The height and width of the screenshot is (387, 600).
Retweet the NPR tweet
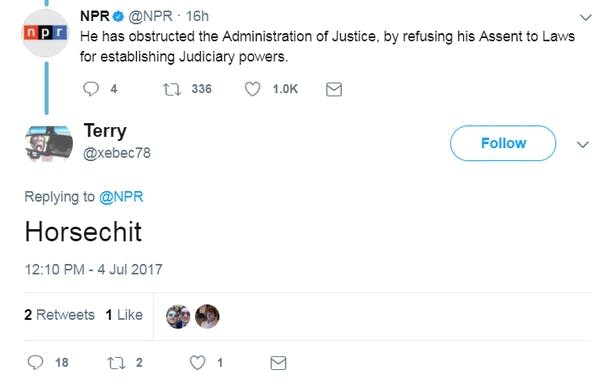(172, 89)
